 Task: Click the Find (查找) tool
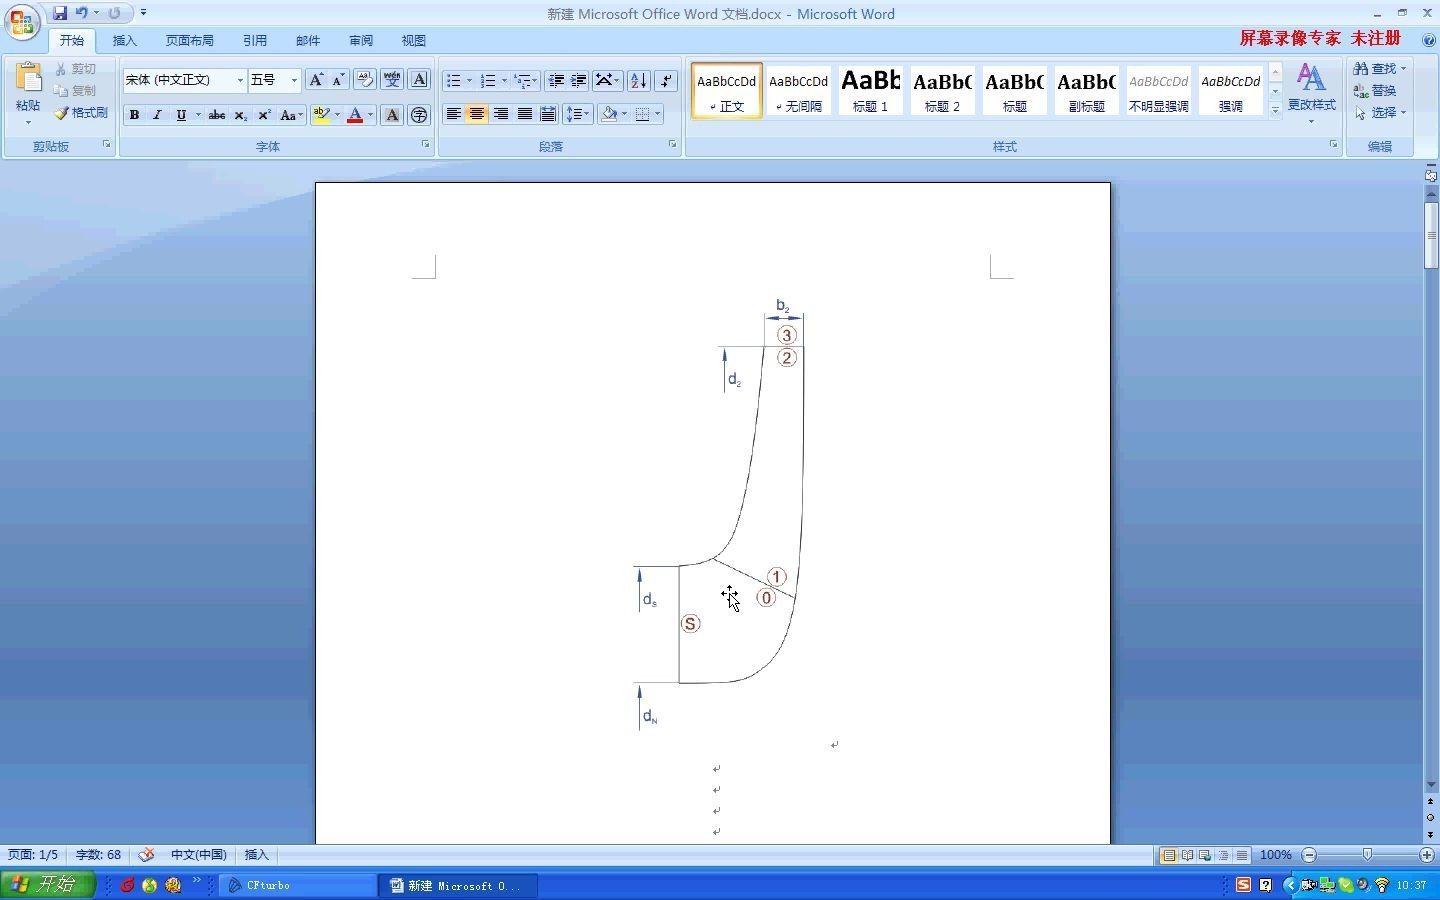pos(1379,69)
